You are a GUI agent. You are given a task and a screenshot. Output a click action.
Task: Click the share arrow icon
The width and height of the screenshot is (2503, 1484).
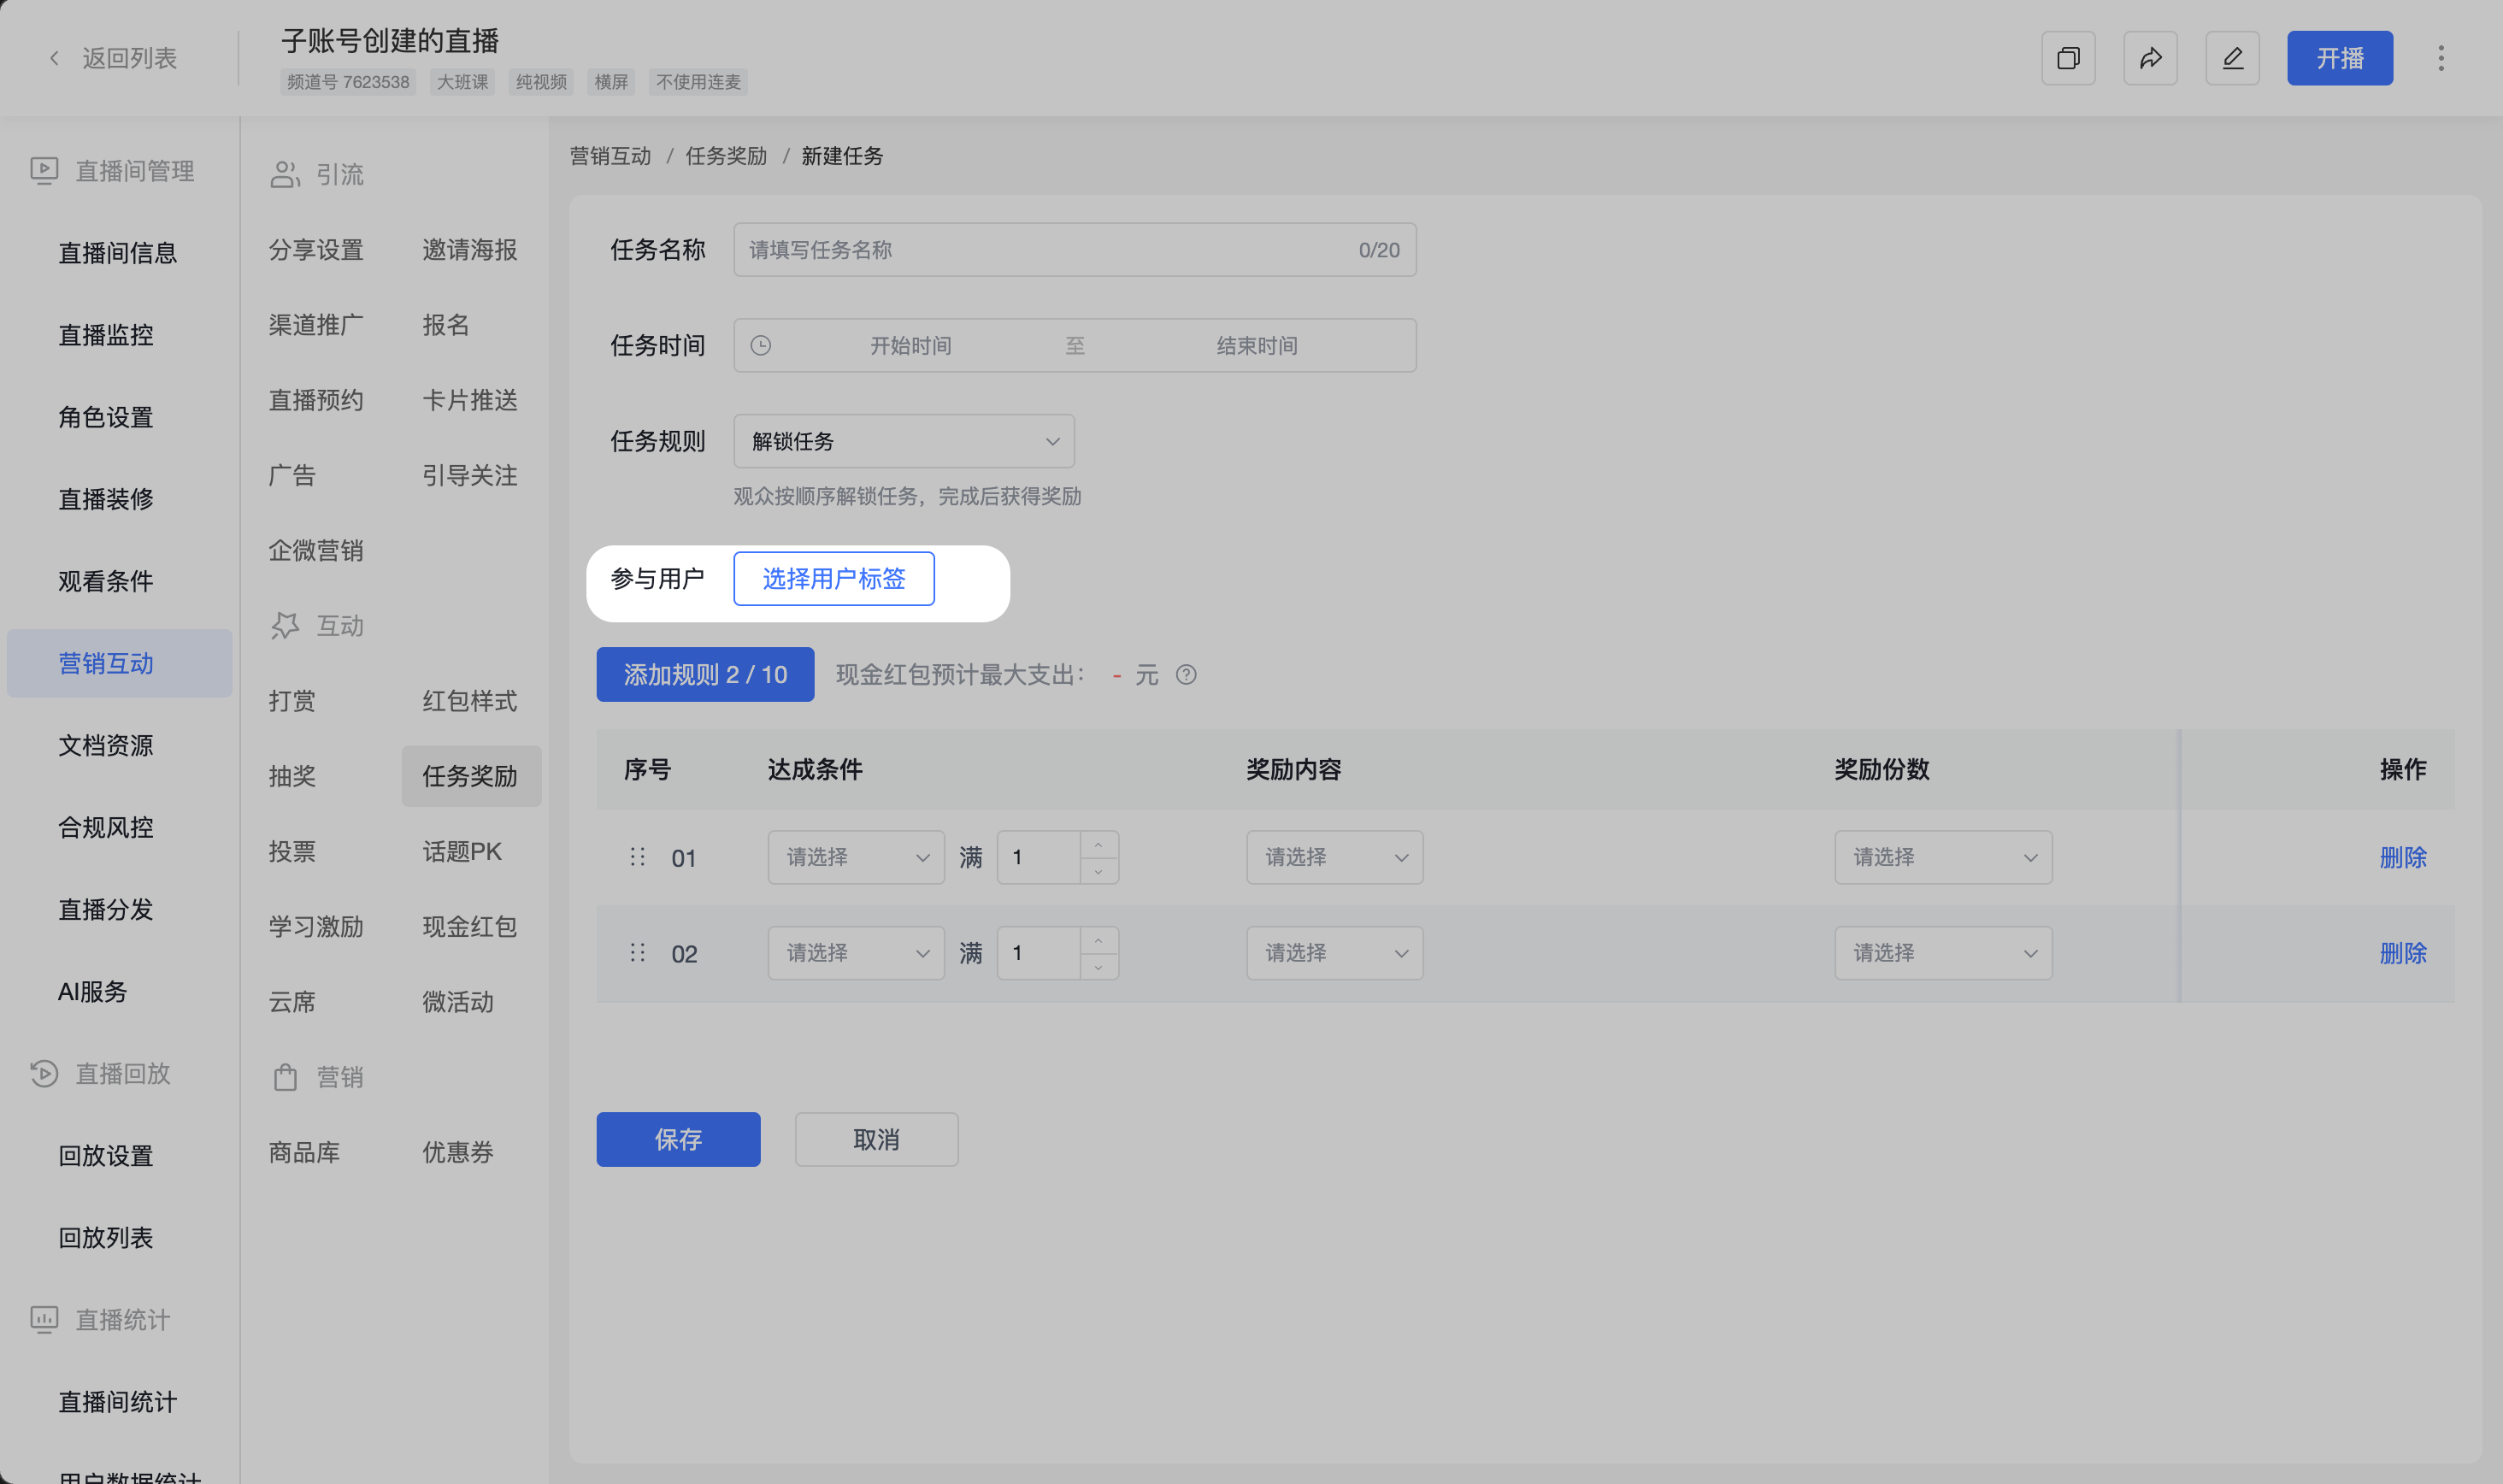click(x=2150, y=58)
